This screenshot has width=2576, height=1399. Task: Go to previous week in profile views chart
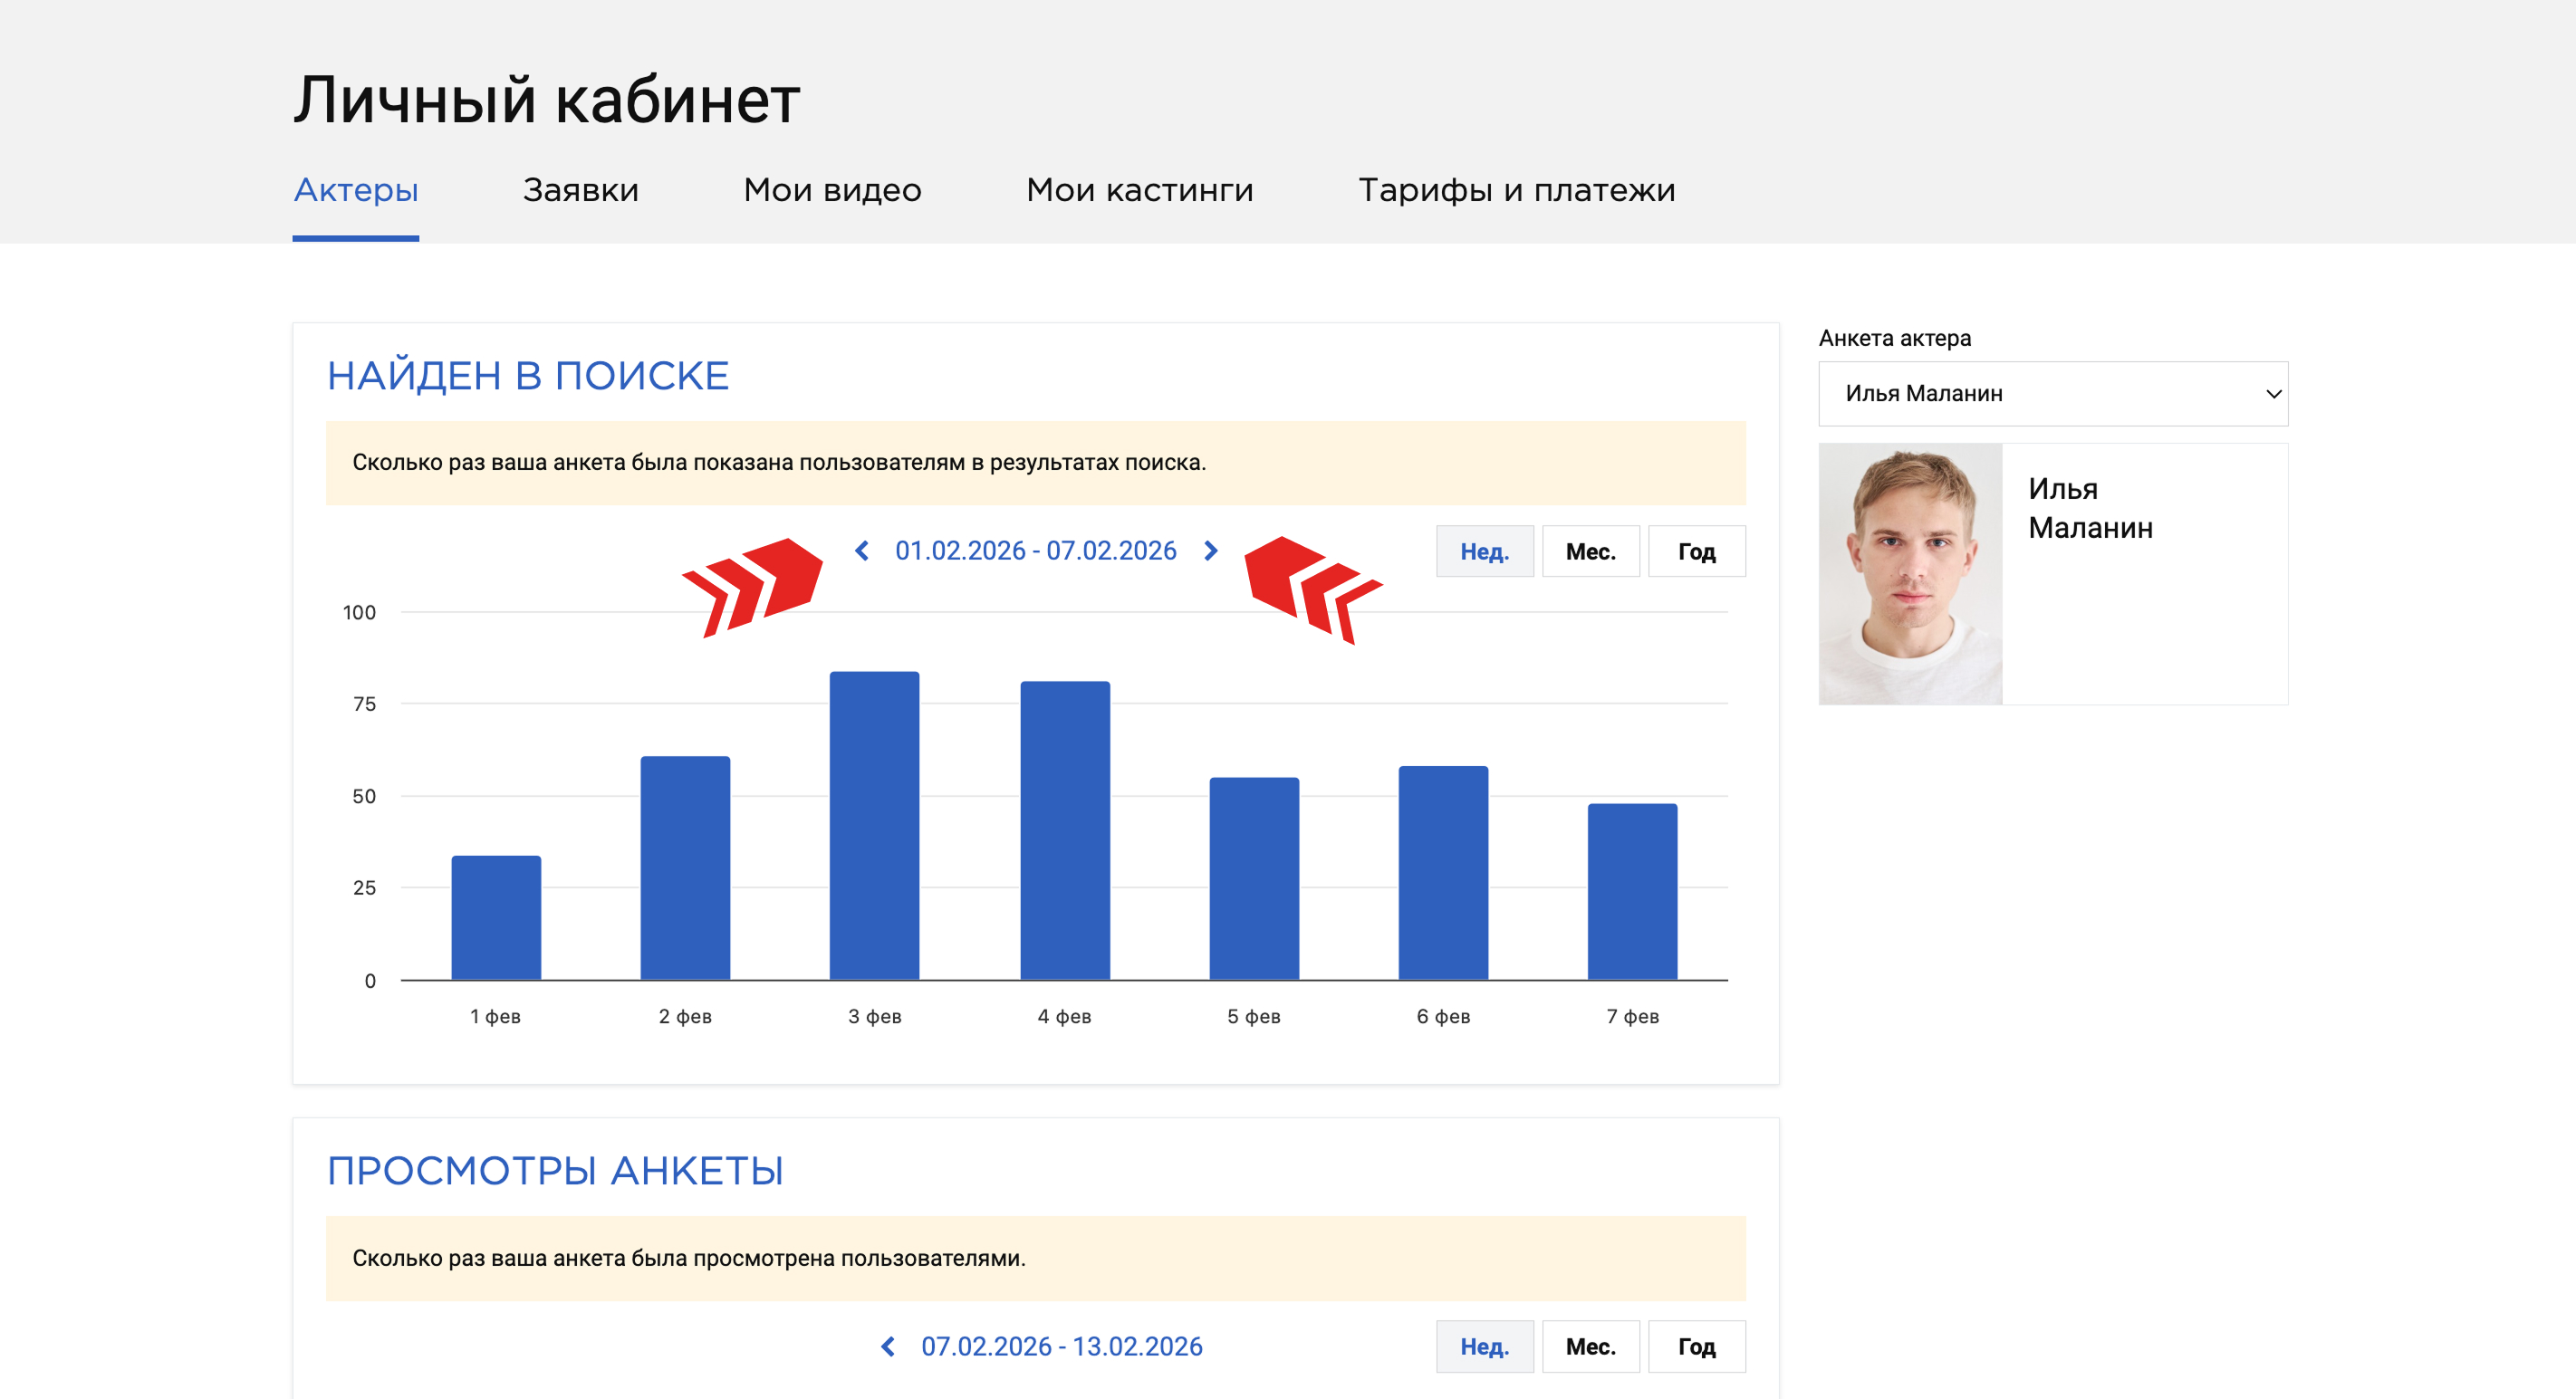[x=888, y=1346]
